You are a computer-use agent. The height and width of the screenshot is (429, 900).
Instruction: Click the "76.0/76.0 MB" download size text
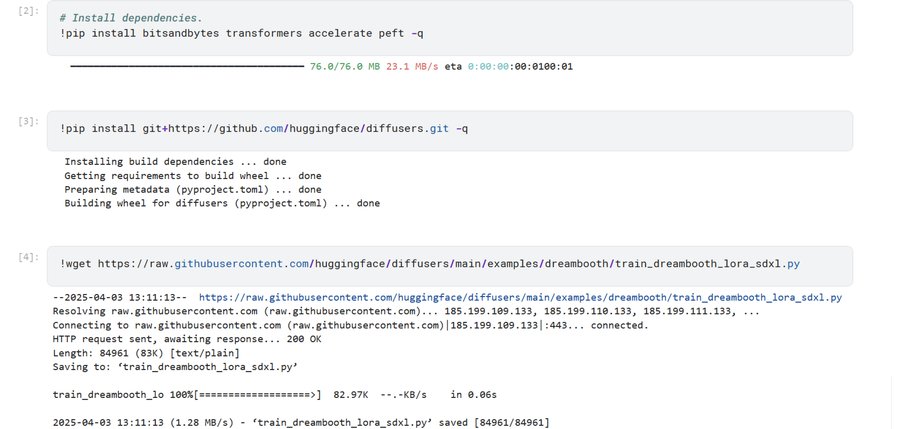345,67
